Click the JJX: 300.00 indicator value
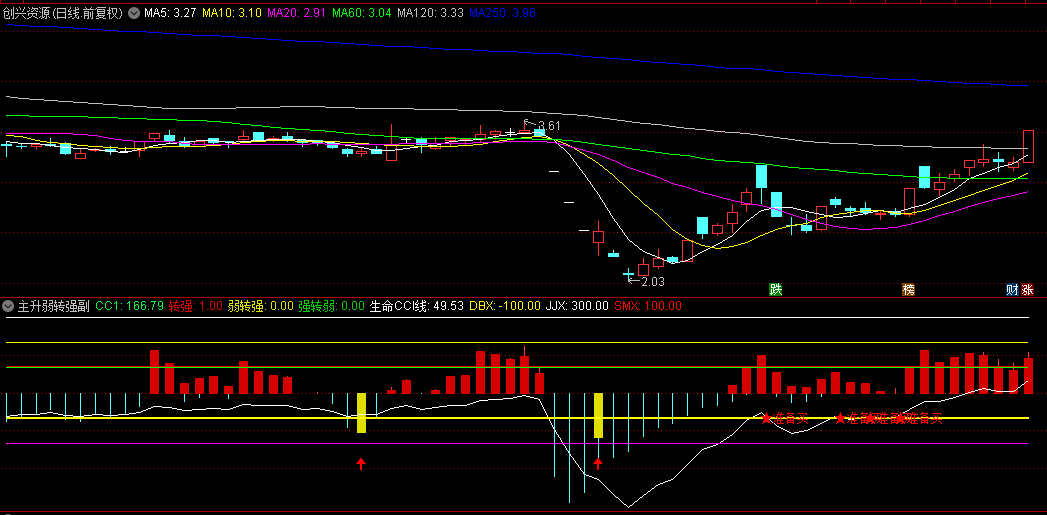This screenshot has height=515, width=1047. (577, 306)
